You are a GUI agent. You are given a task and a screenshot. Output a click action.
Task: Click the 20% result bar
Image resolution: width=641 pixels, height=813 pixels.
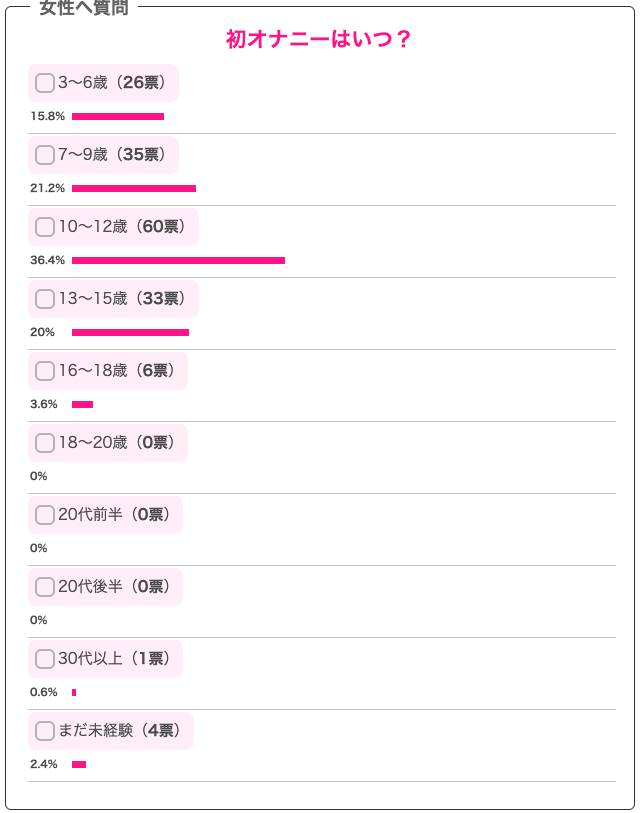(130, 332)
